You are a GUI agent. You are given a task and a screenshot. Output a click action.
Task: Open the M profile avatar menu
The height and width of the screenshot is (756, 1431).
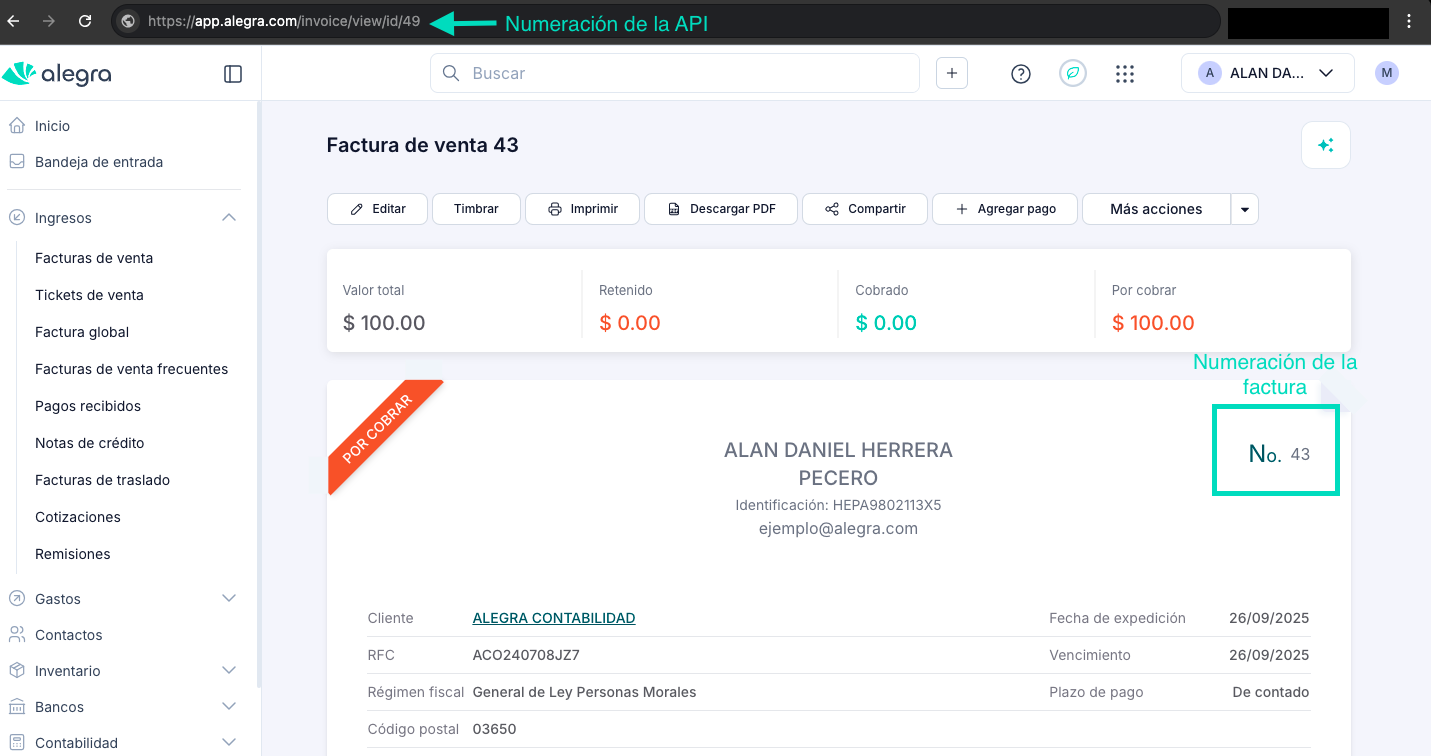(x=1386, y=73)
